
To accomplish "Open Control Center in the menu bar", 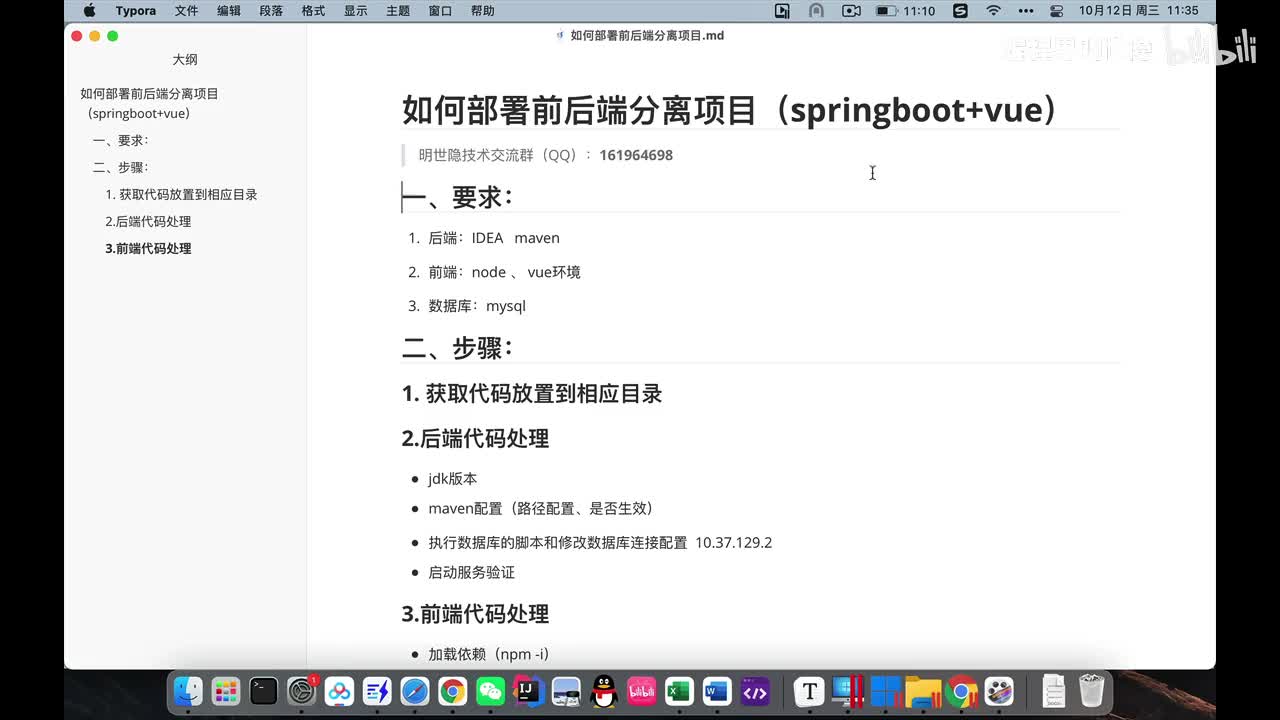I will 1056,11.
